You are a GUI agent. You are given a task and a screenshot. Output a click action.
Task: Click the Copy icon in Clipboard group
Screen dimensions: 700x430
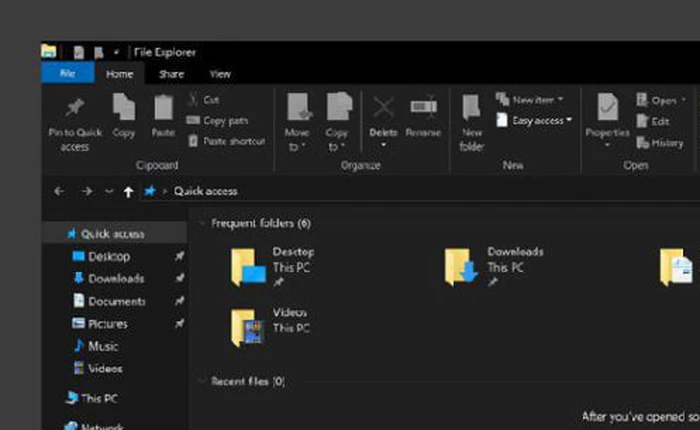pyautogui.click(x=124, y=107)
